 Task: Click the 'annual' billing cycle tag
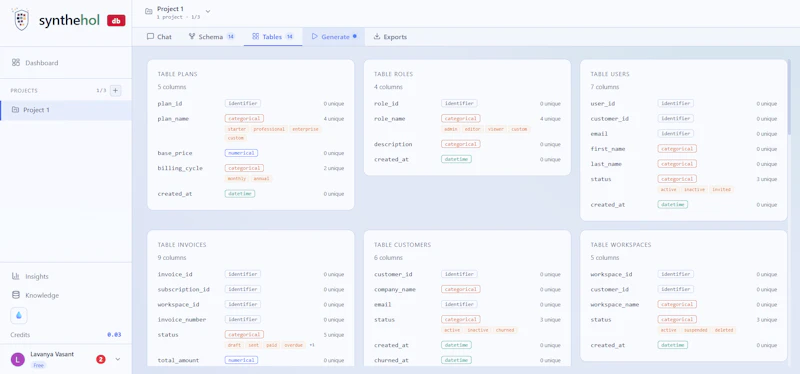pos(262,179)
